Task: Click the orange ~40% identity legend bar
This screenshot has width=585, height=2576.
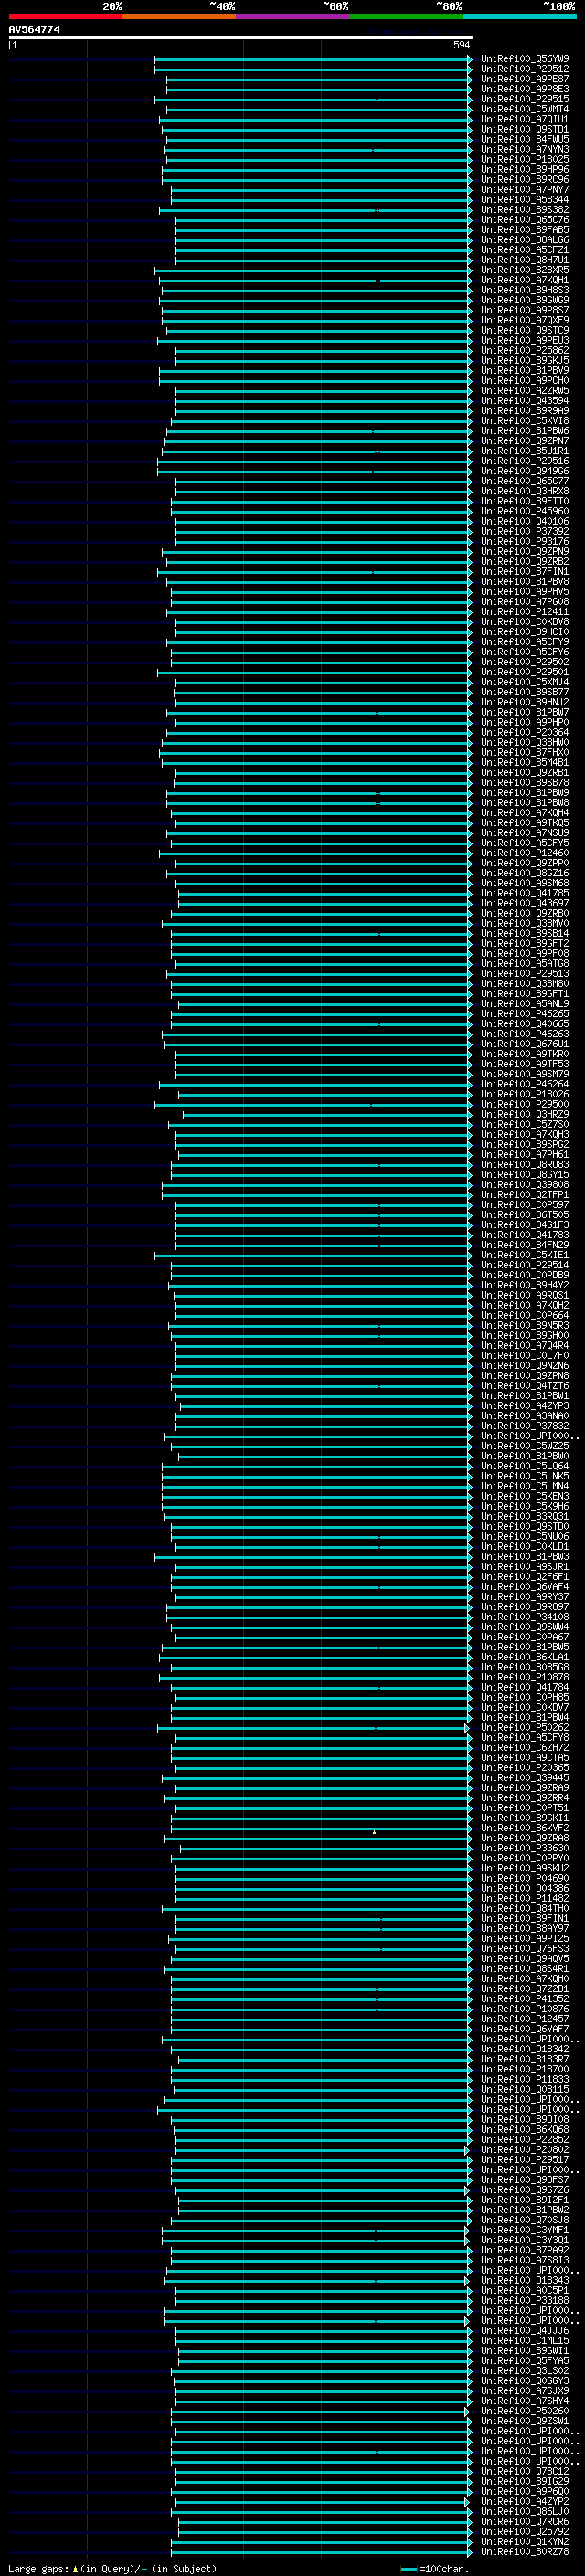Action: click(179, 16)
